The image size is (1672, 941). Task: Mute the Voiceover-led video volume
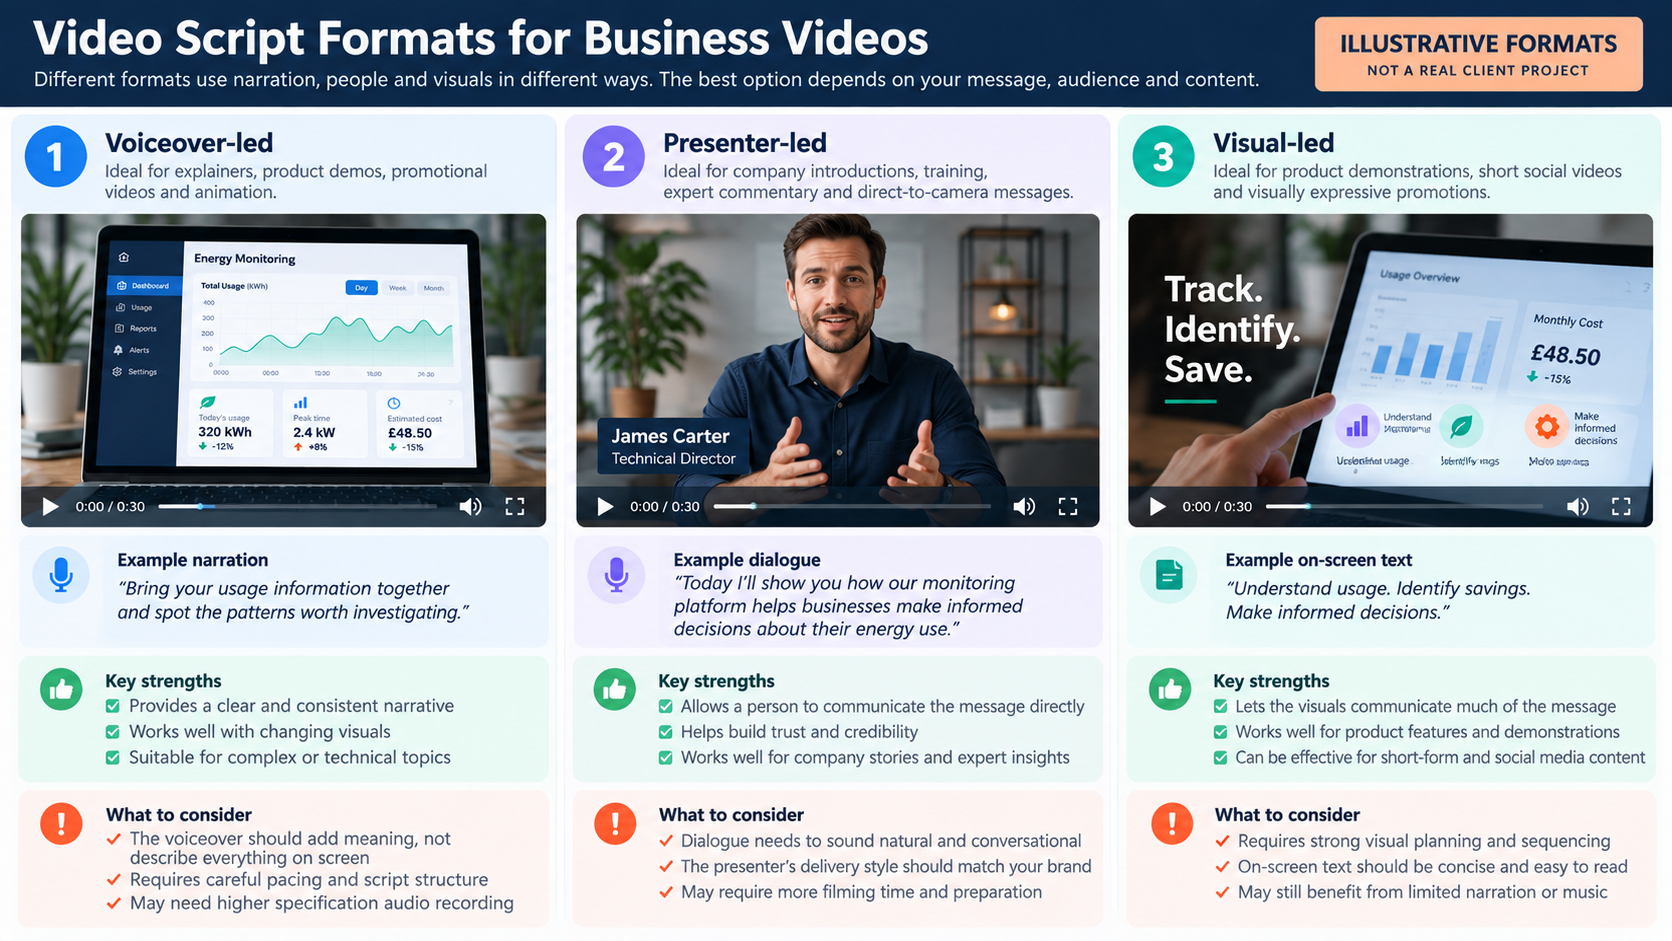click(470, 507)
